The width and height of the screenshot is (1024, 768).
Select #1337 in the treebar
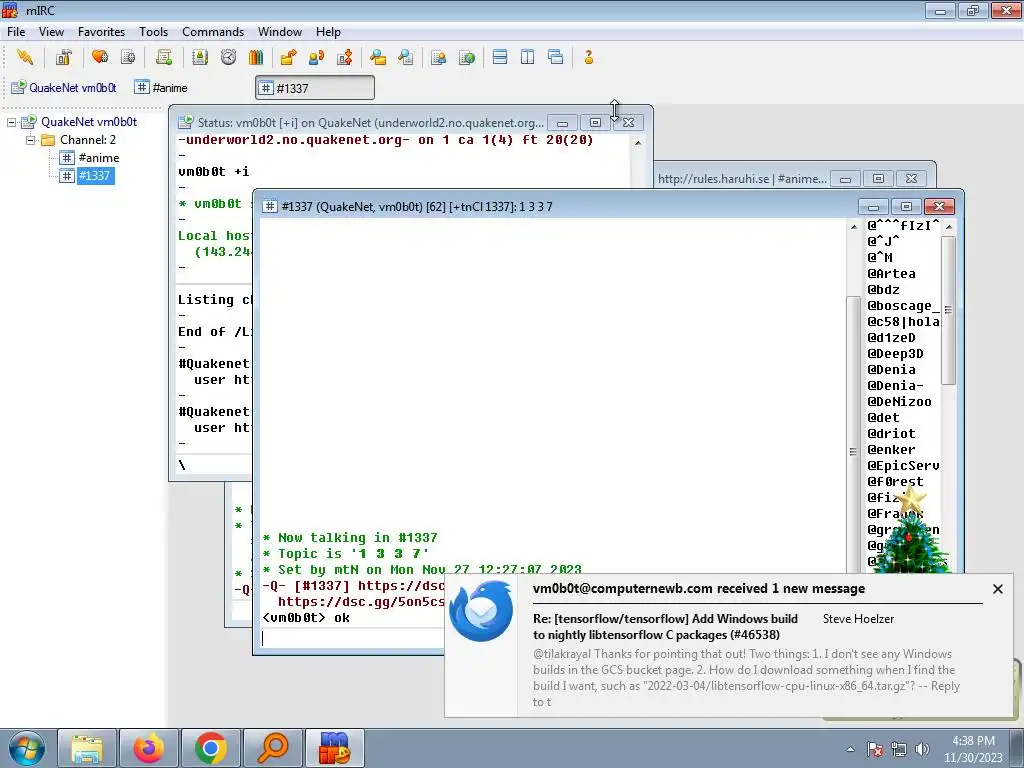tap(95, 176)
